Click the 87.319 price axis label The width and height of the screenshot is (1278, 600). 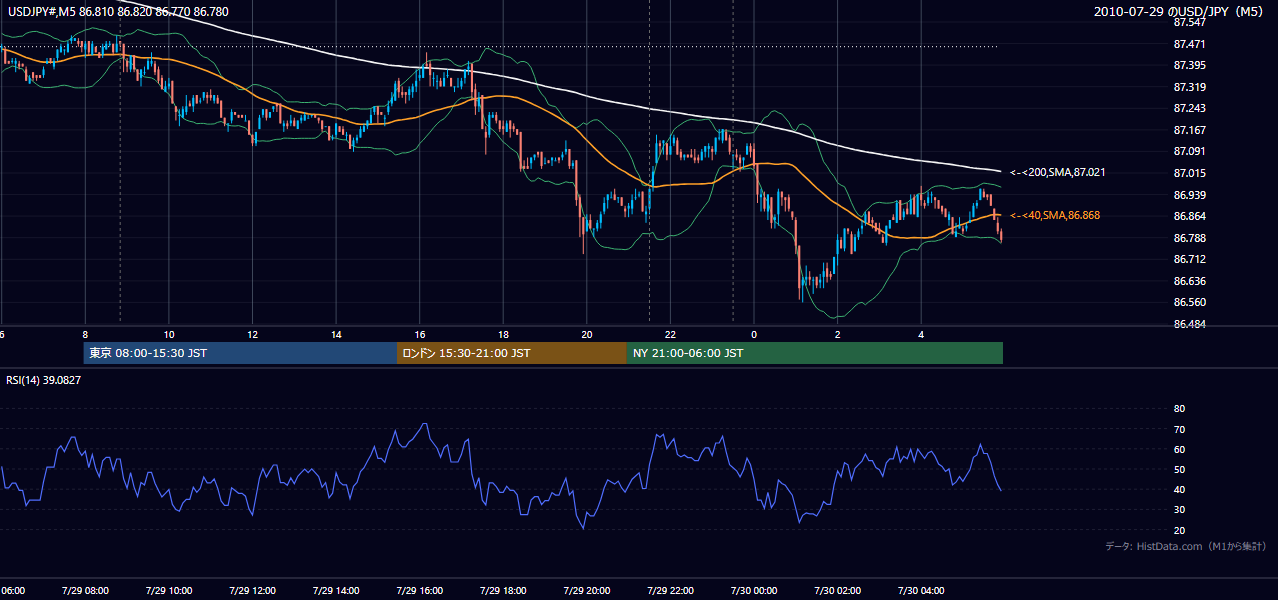(x=1189, y=87)
